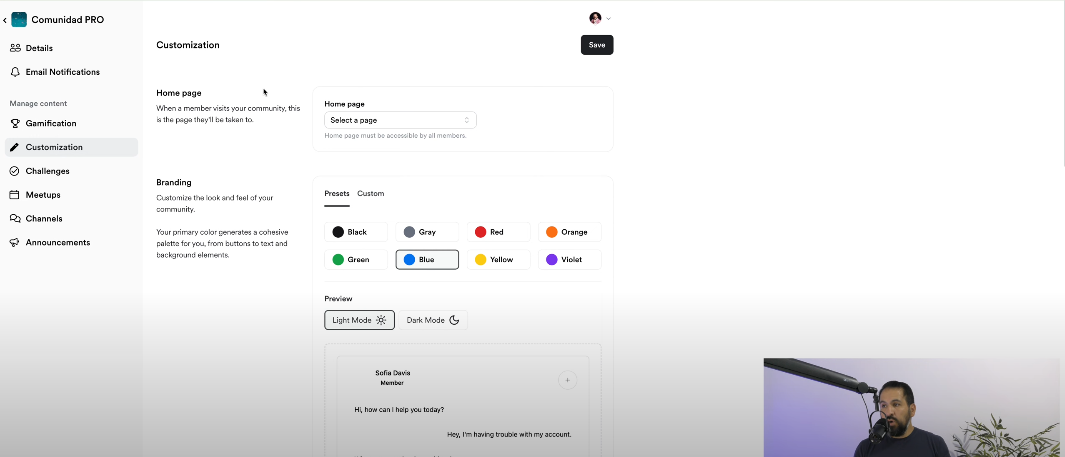Open Email Notifications settings

coord(71,72)
